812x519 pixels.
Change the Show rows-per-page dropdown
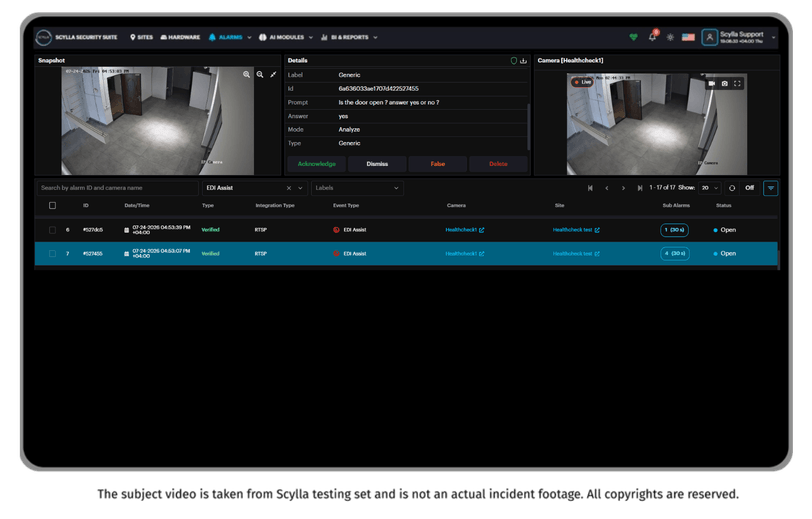coord(710,188)
